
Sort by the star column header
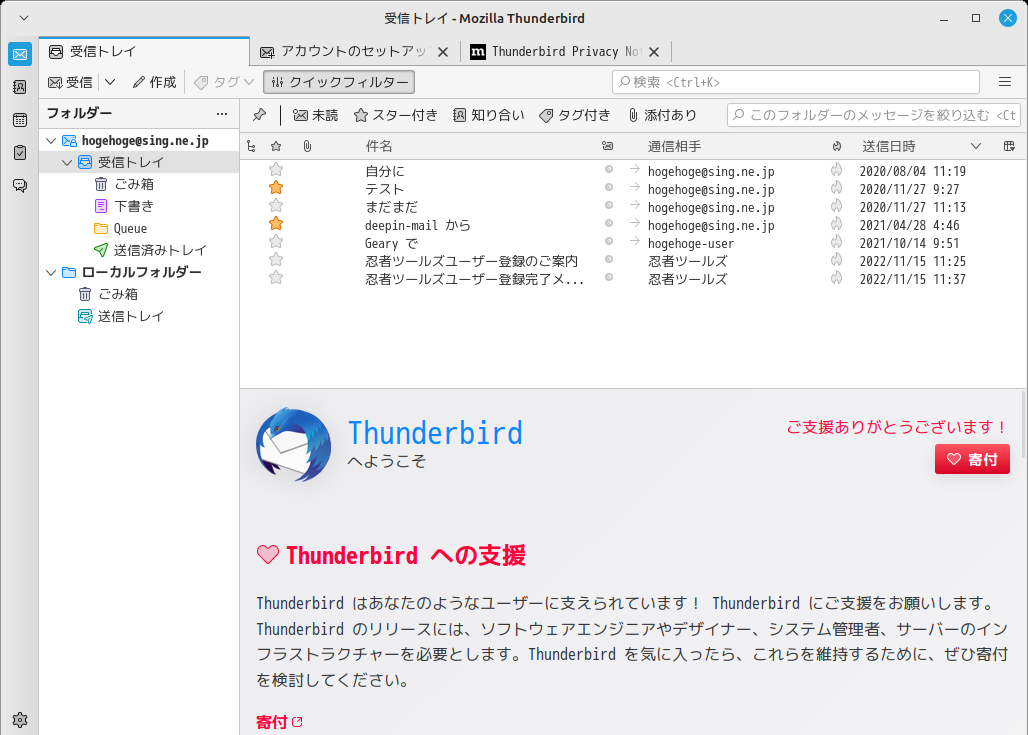(x=276, y=146)
